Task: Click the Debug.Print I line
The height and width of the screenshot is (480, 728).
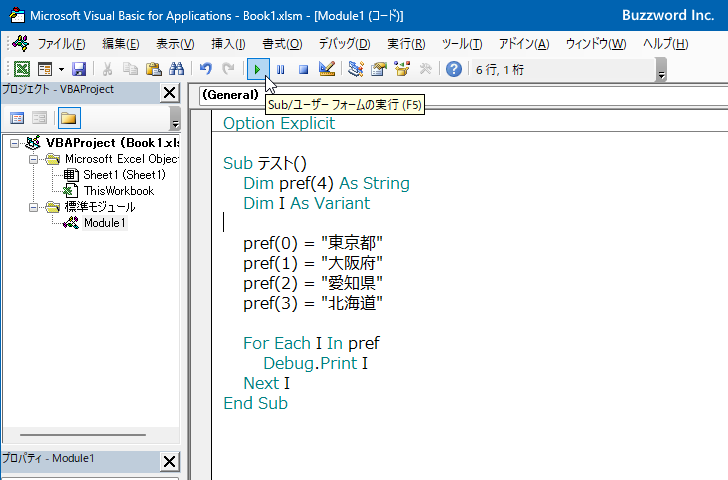Action: pos(315,363)
